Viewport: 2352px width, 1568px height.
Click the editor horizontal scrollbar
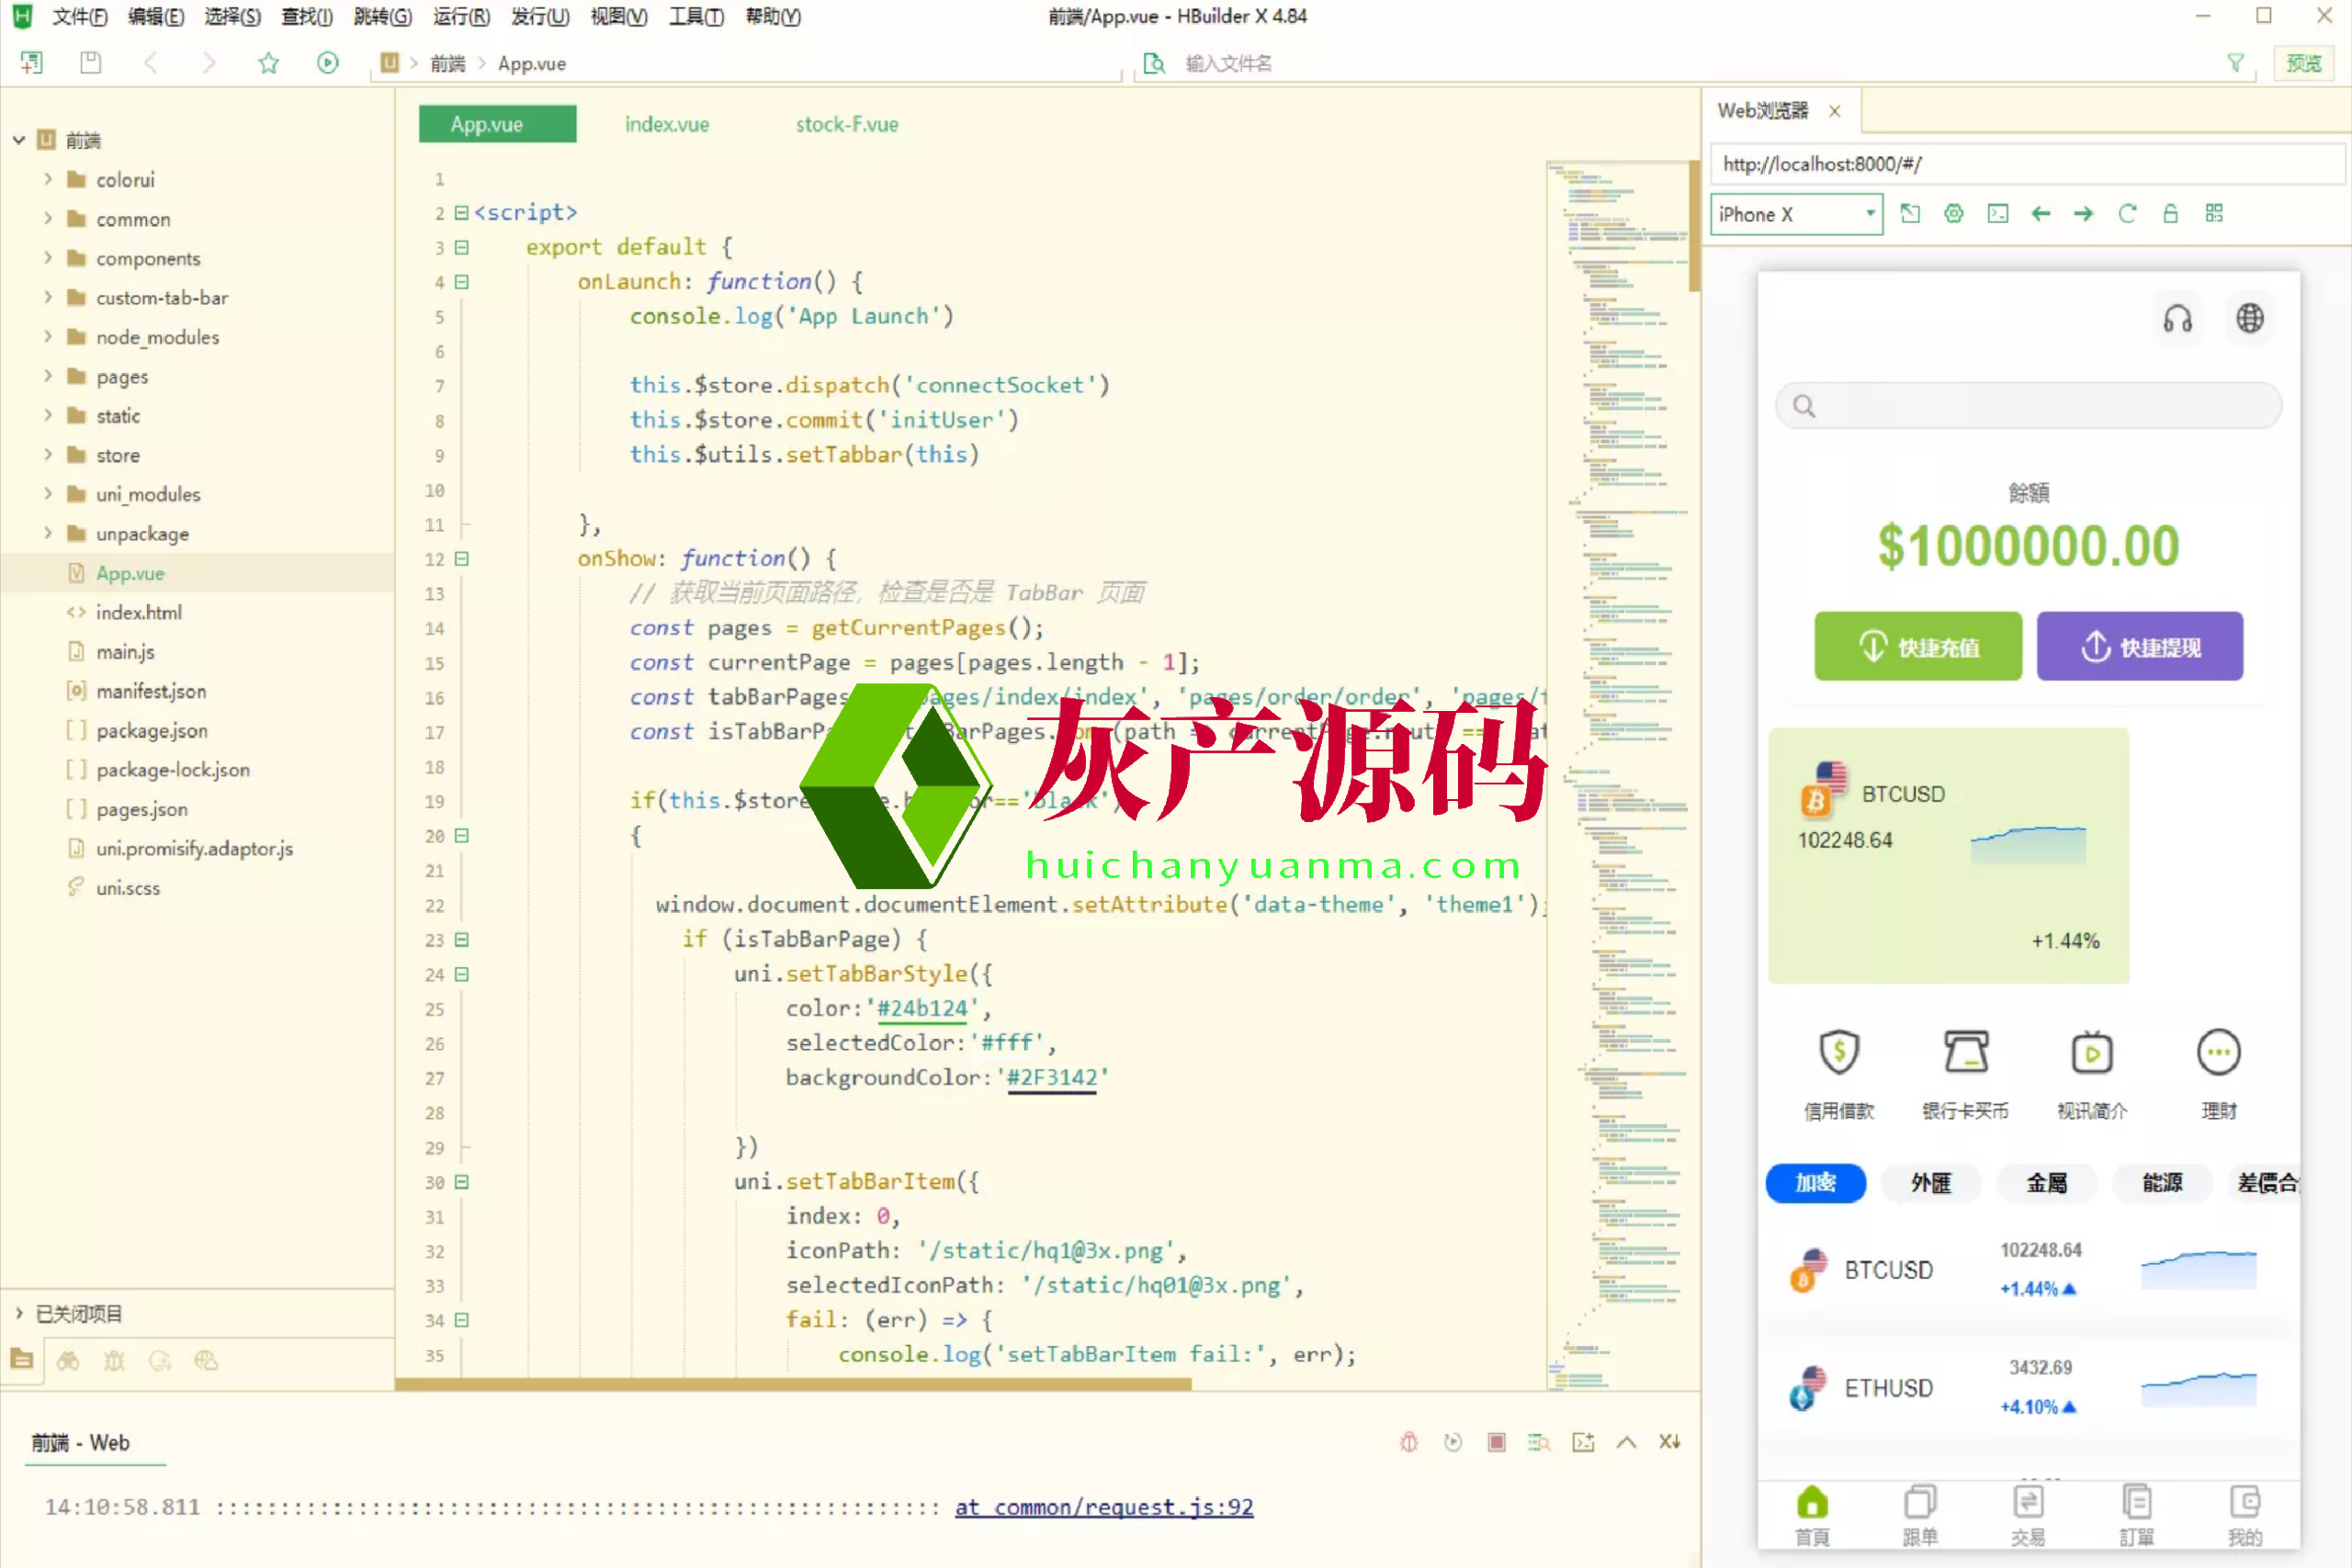[x=792, y=1385]
